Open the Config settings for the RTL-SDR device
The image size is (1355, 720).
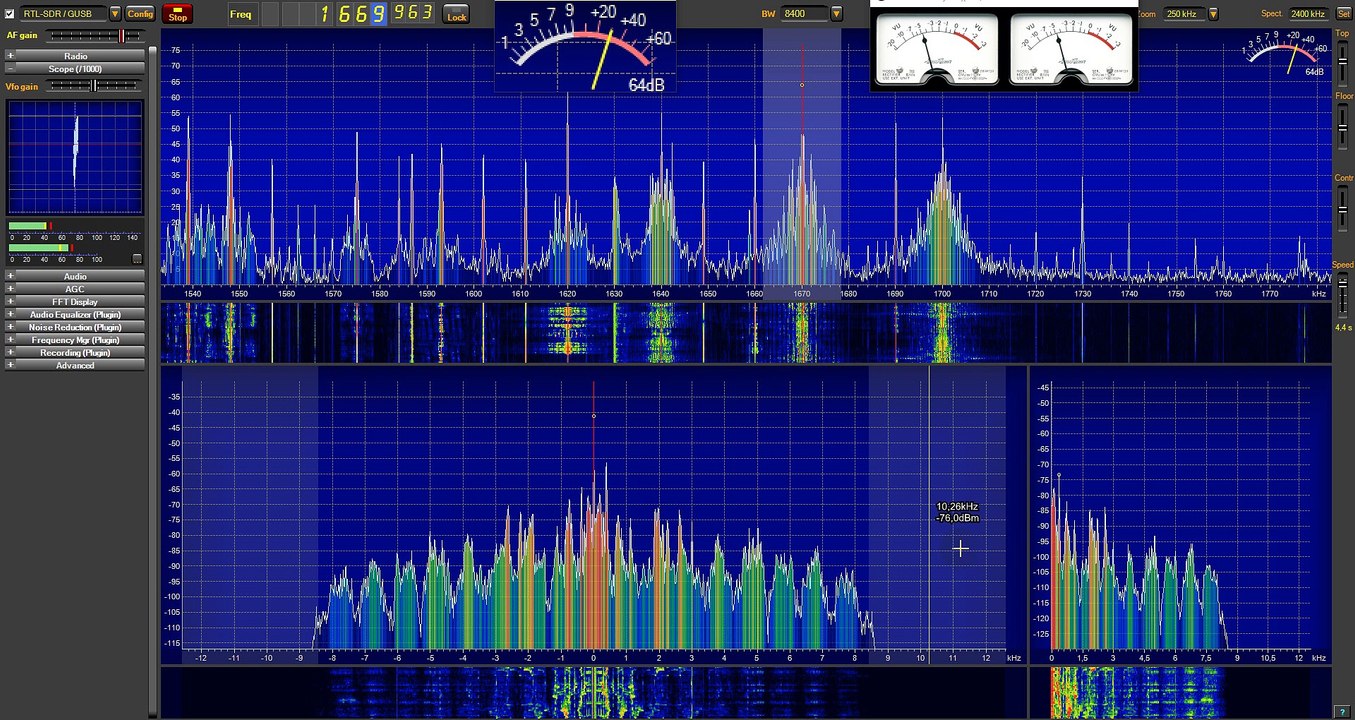click(x=140, y=13)
